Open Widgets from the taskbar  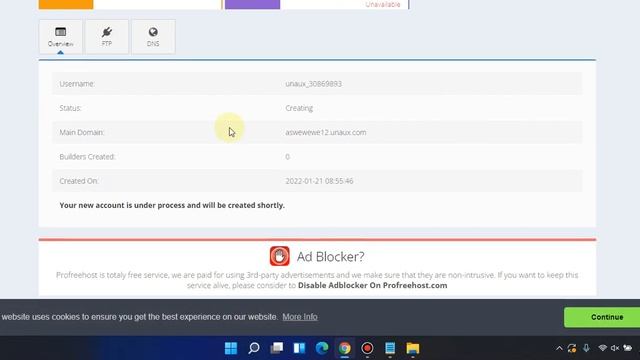pos(299,348)
